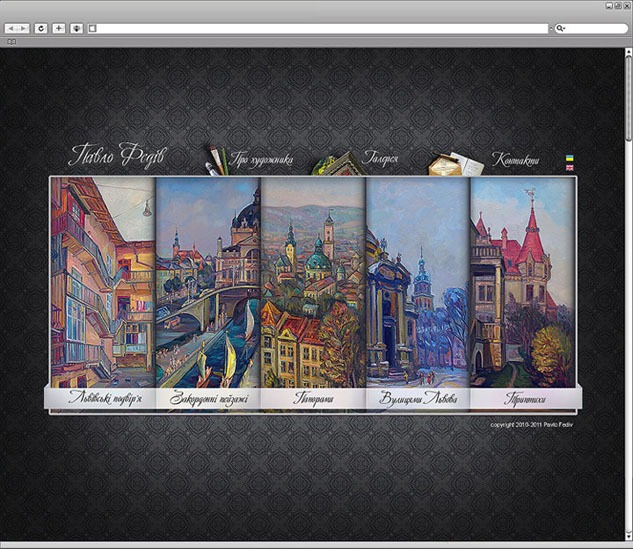
Task: Open the winter street painting thumbnail
Action: (418, 282)
